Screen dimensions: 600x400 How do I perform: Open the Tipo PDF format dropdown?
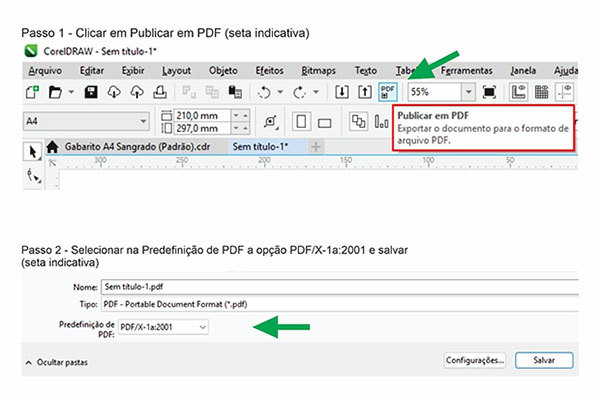coord(340,304)
